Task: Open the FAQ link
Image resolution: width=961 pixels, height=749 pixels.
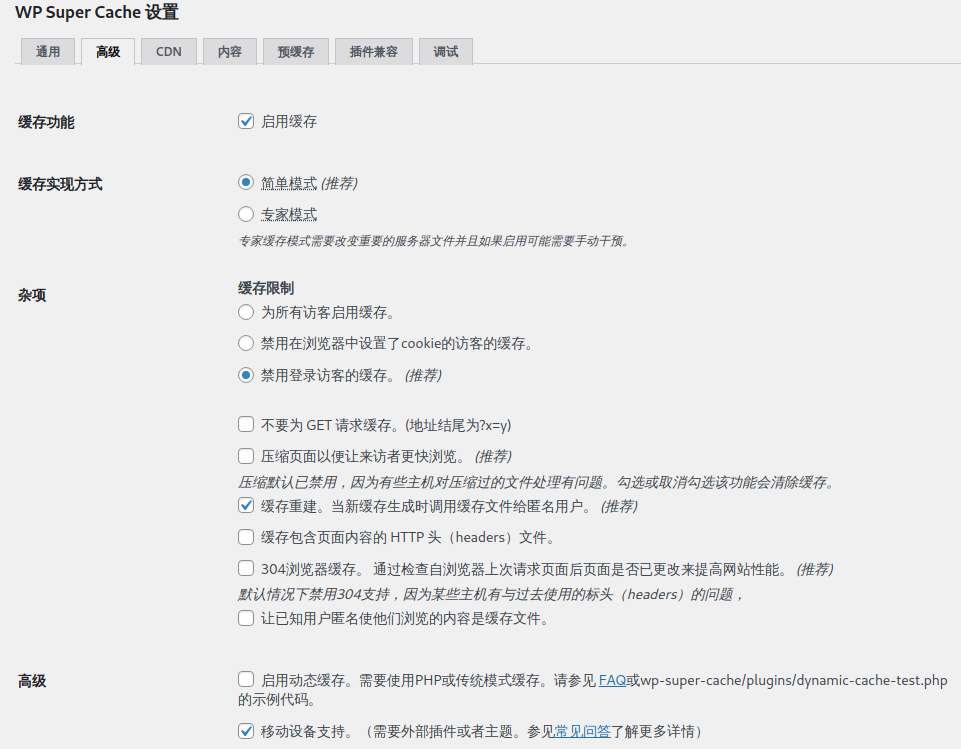Action: click(x=612, y=681)
